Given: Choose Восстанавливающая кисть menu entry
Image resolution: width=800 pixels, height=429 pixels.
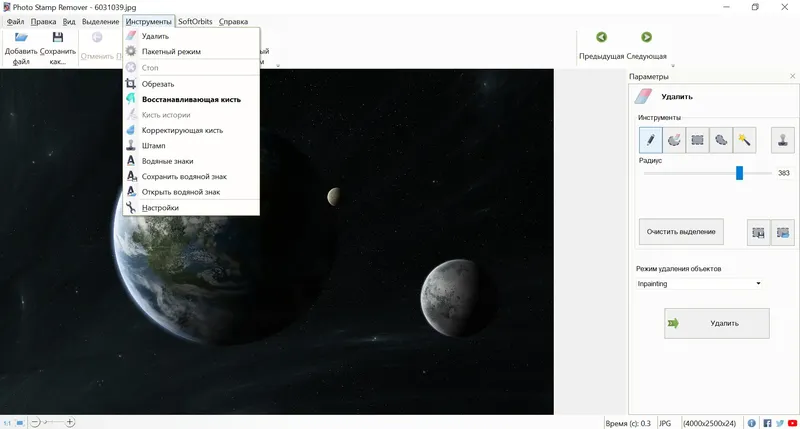Looking at the screenshot, I should pos(191,99).
